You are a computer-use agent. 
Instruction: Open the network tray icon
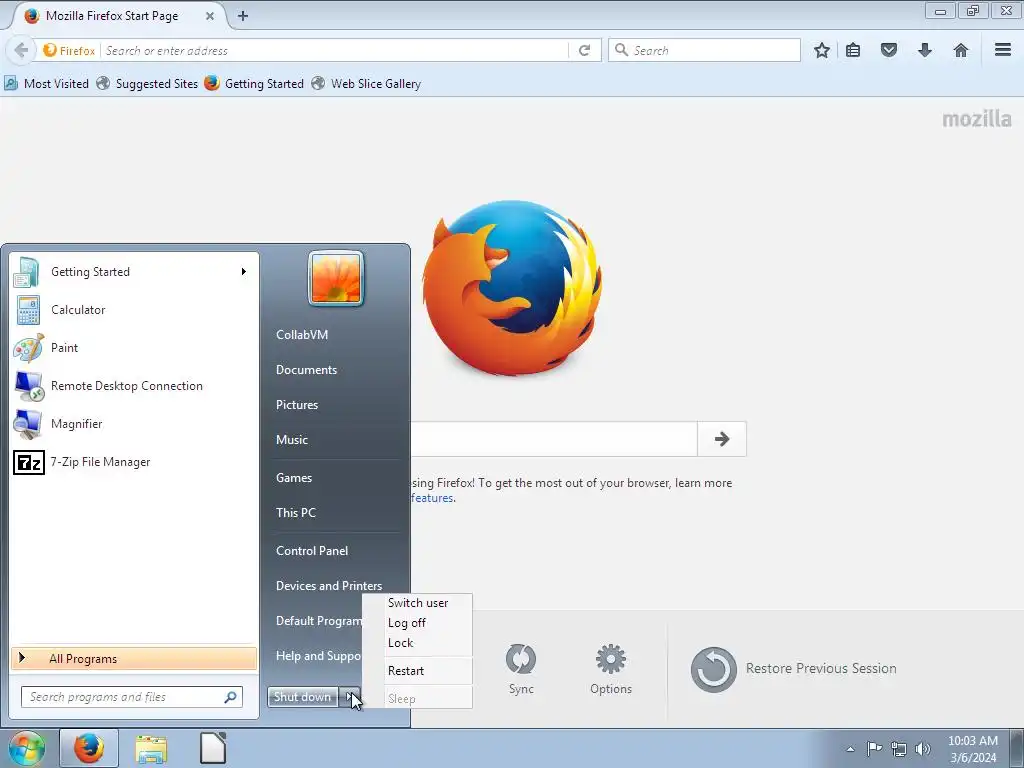[x=899, y=749]
